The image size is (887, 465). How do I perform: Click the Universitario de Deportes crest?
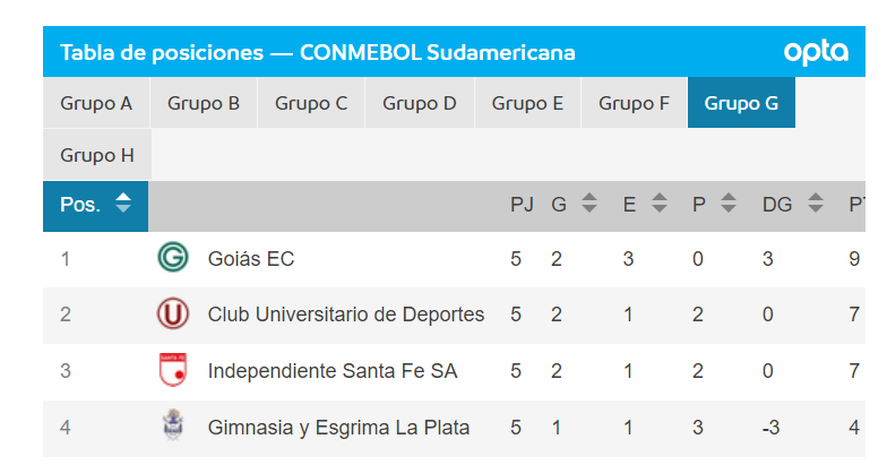(172, 315)
